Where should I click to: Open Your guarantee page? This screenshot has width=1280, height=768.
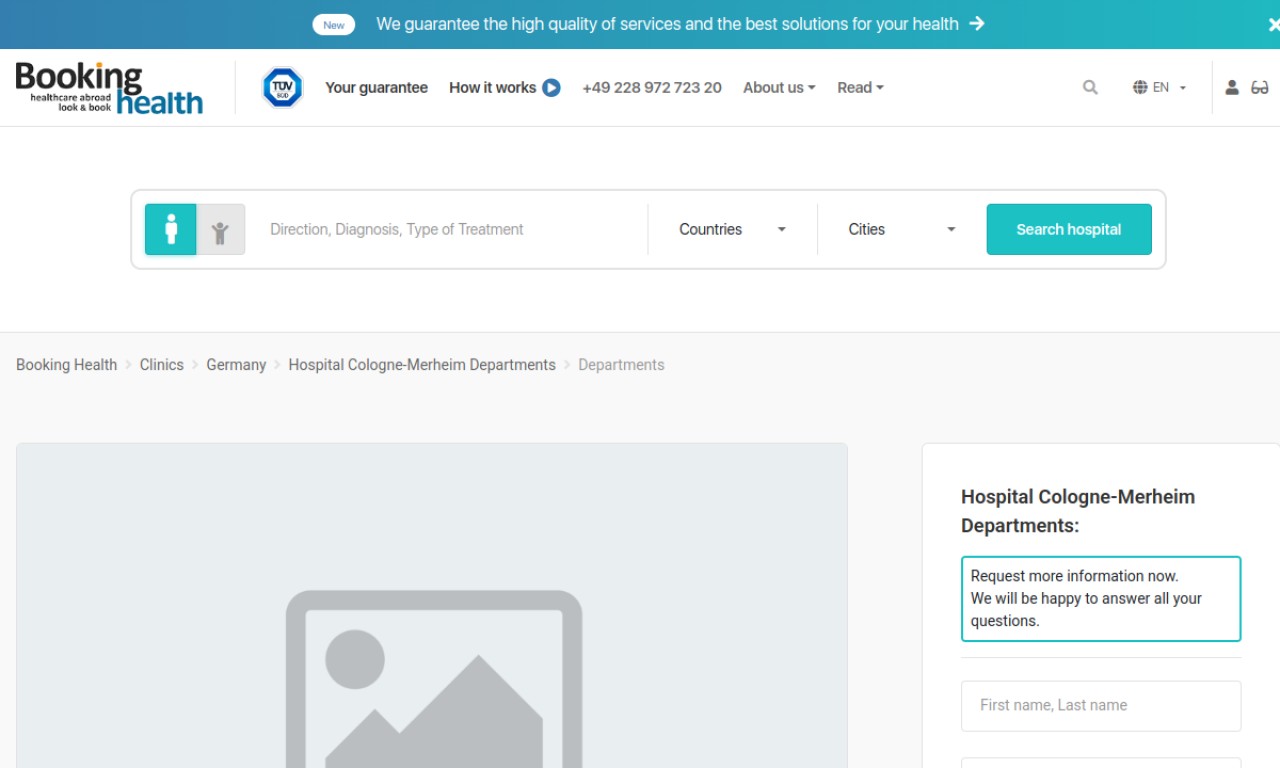click(x=376, y=88)
